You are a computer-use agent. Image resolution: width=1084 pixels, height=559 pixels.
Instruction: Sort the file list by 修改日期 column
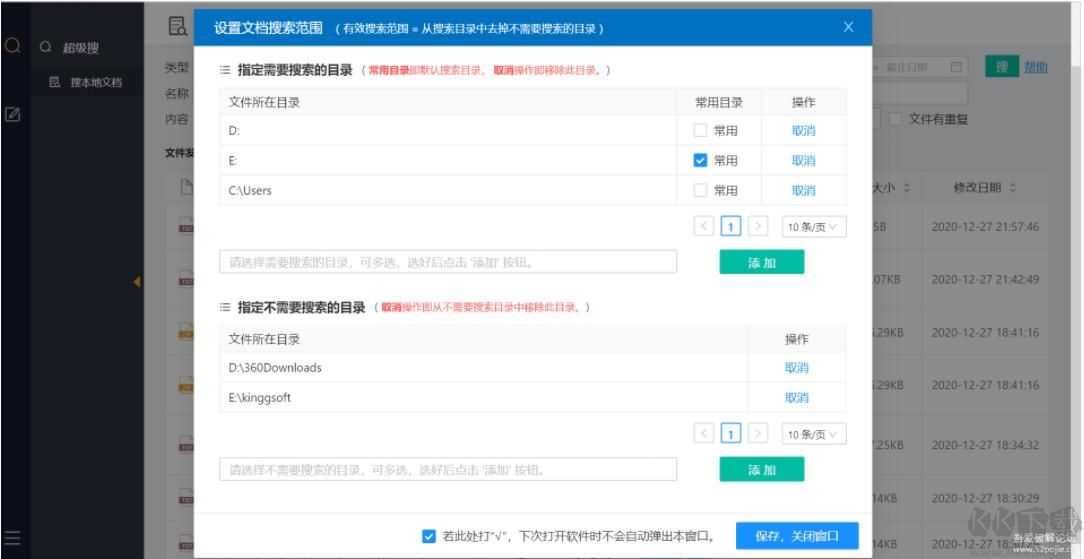point(985,188)
